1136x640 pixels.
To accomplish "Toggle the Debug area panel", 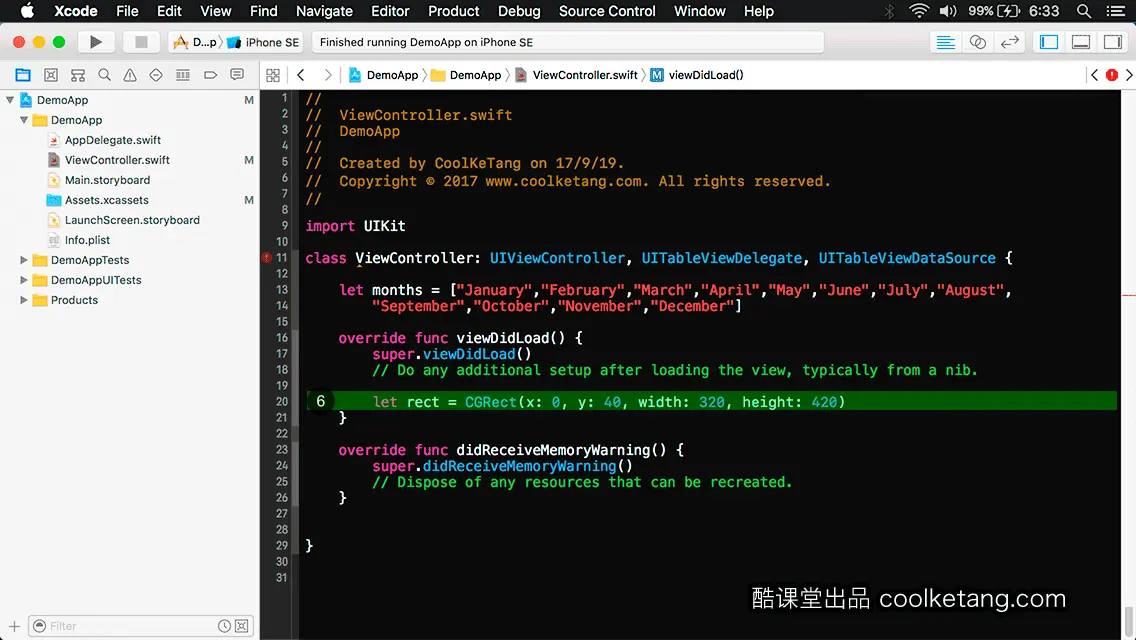I will 1080,42.
